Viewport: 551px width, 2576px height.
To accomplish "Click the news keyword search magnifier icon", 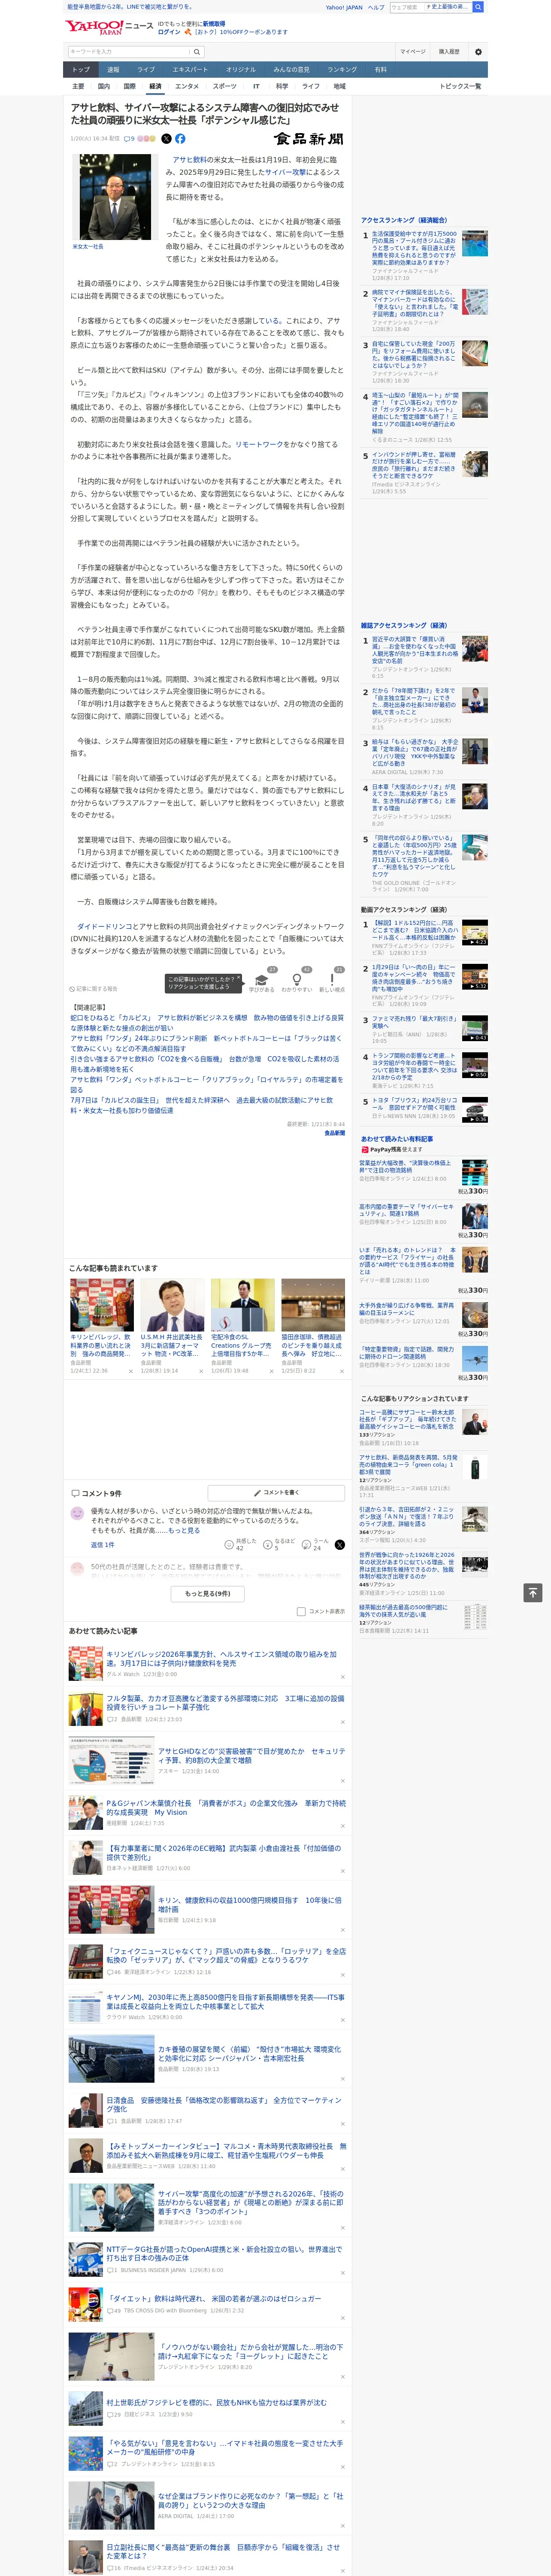I will click(197, 52).
